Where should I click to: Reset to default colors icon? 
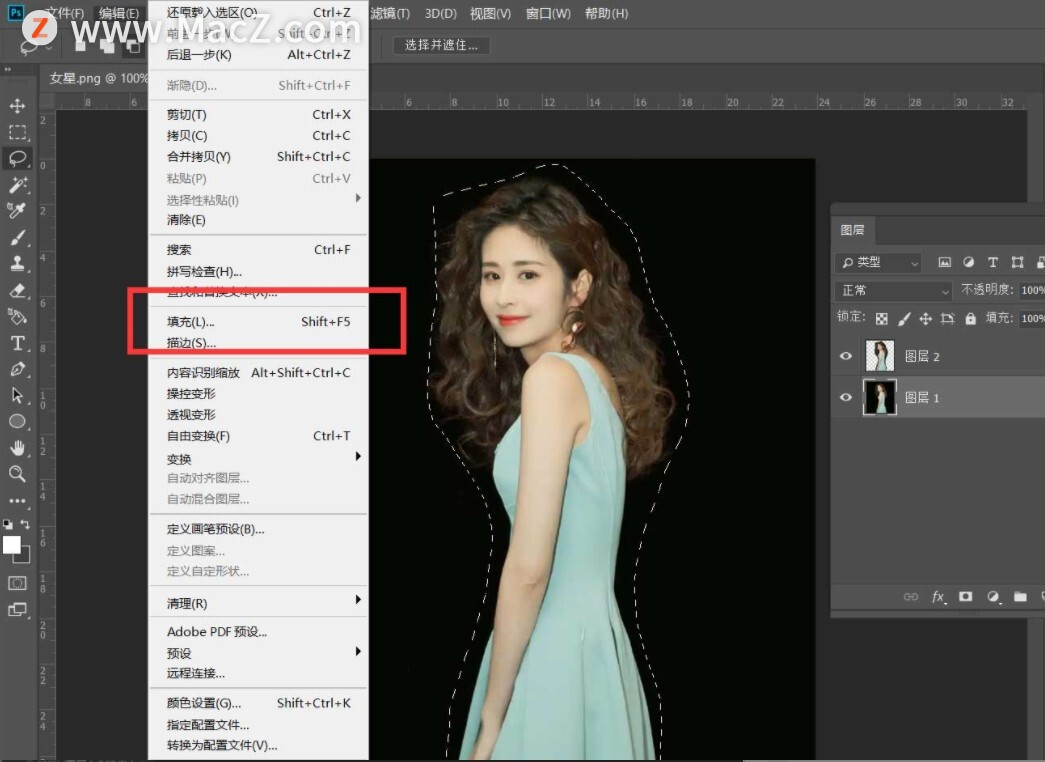(x=7, y=524)
